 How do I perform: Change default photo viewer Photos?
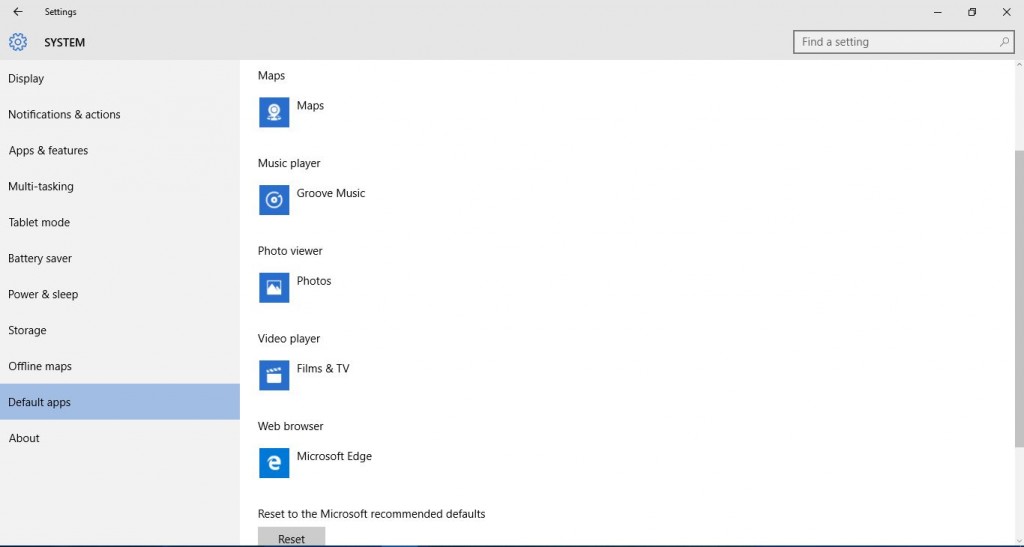313,281
